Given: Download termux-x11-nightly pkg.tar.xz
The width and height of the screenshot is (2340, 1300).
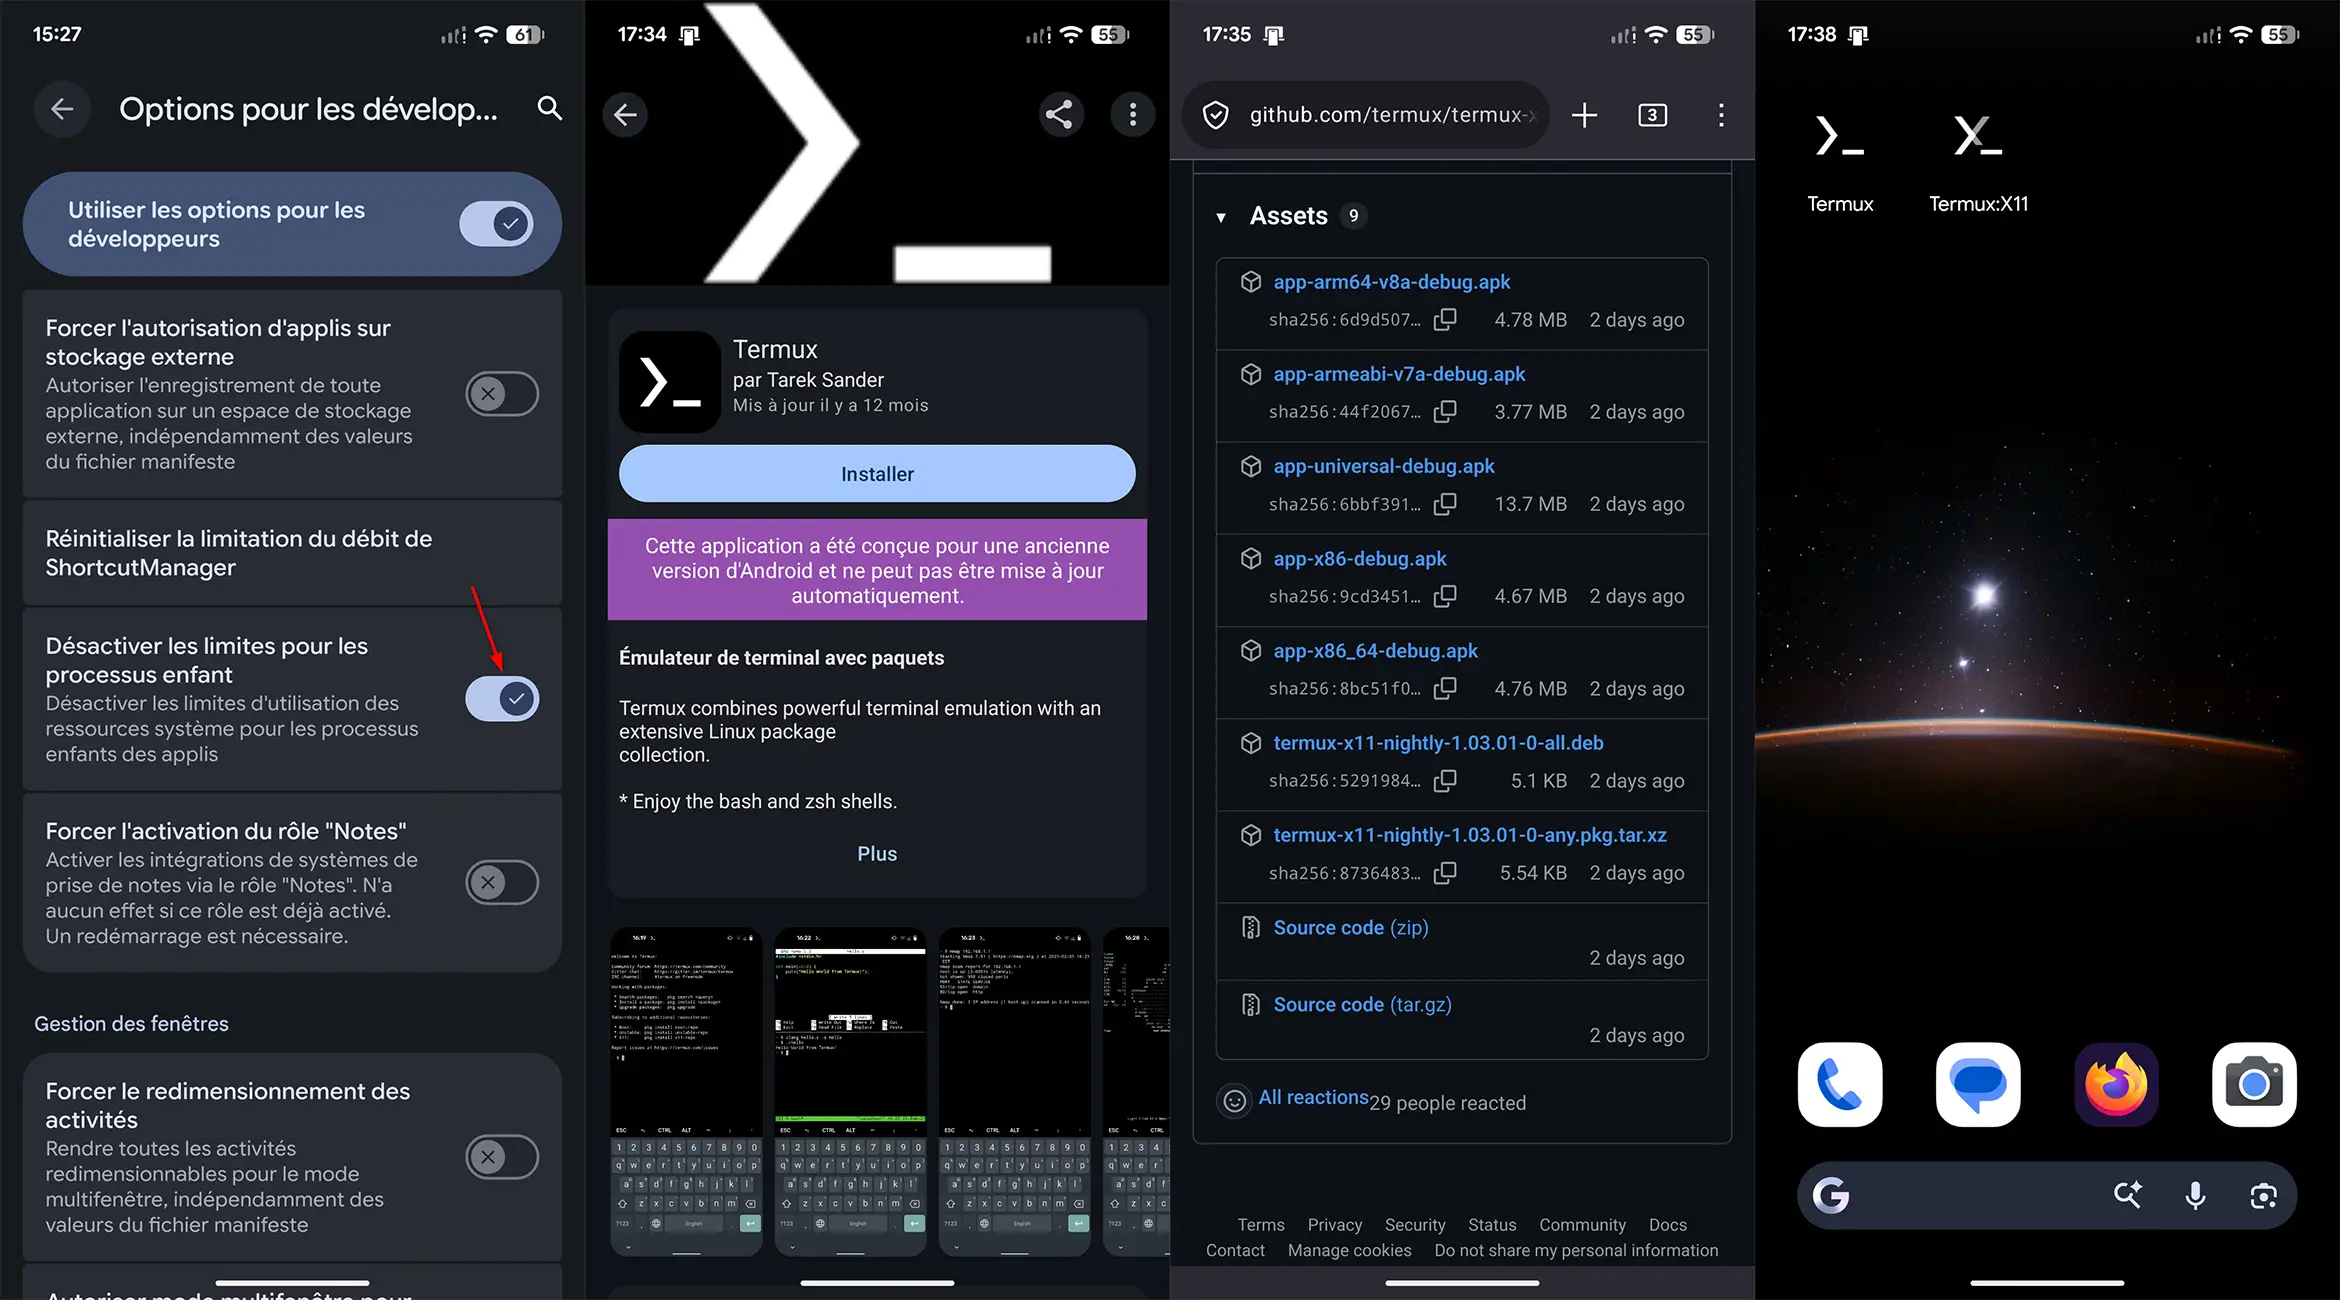Looking at the screenshot, I should [x=1470, y=835].
